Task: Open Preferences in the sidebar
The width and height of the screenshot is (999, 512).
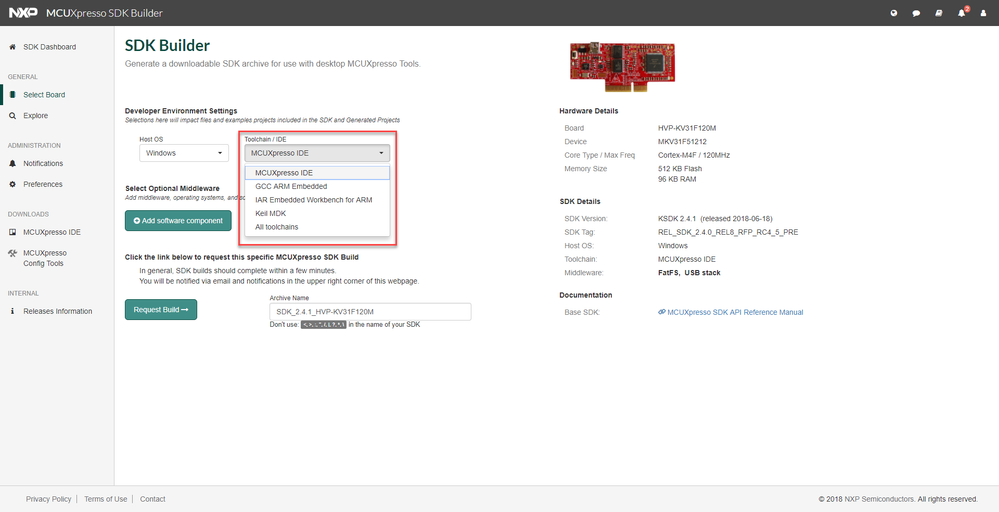Action: coord(43,185)
